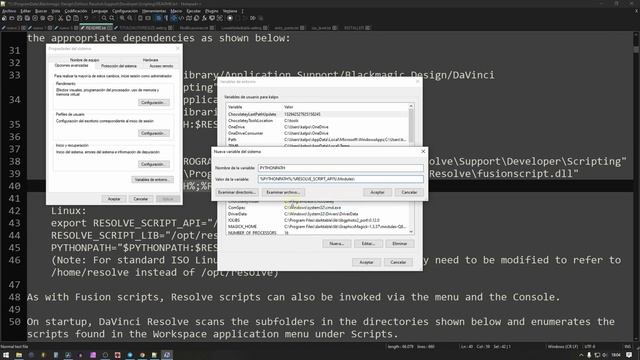This screenshot has width=640, height=360.
Task: Switch to the active README document tab
Action: click(97, 28)
